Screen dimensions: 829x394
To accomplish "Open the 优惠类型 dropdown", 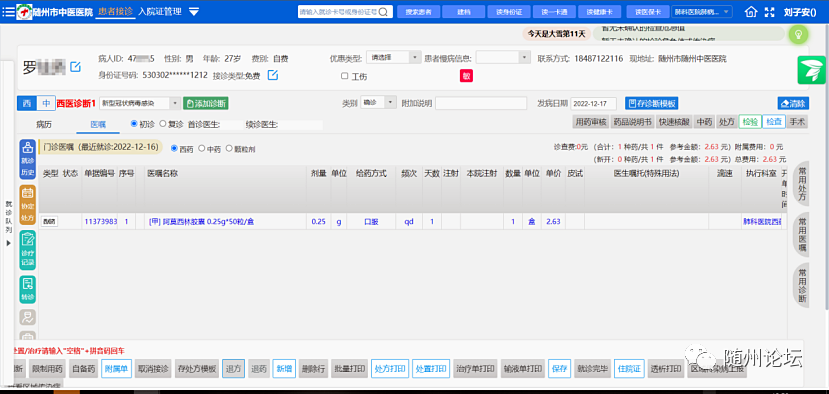I will 394,57.
